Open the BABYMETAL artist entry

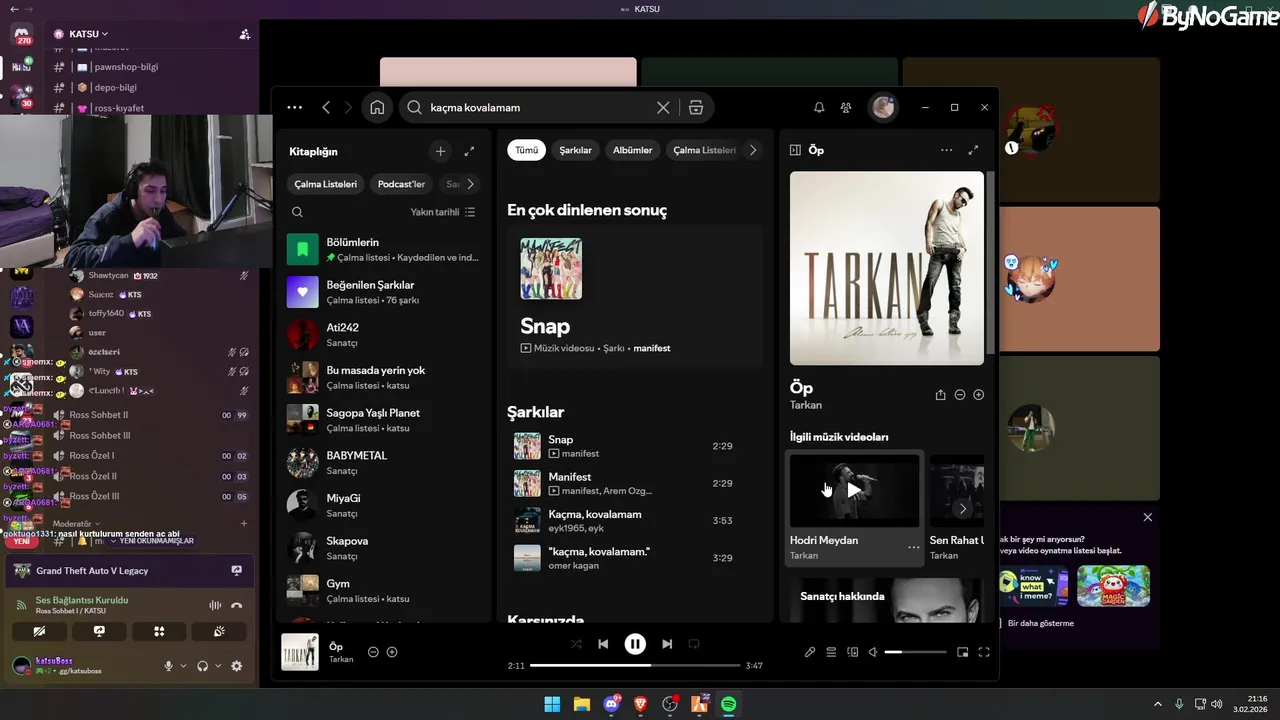pyautogui.click(x=383, y=462)
